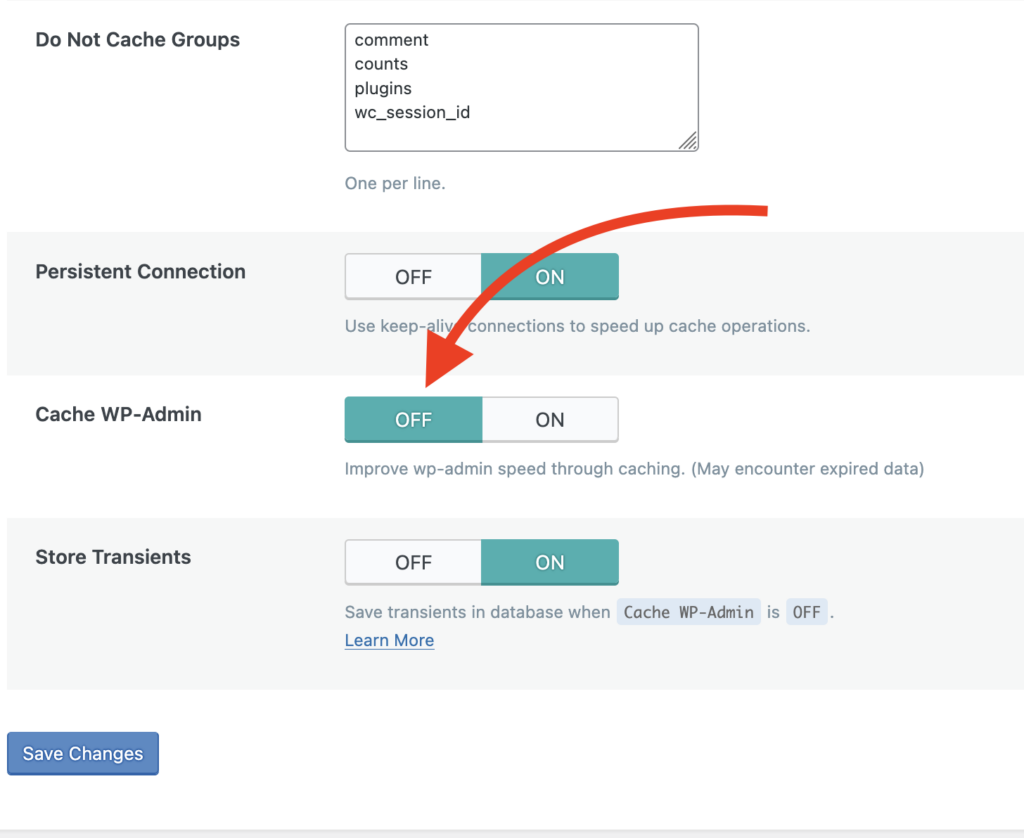Select OFF for Cache WP-Admin

[413, 420]
